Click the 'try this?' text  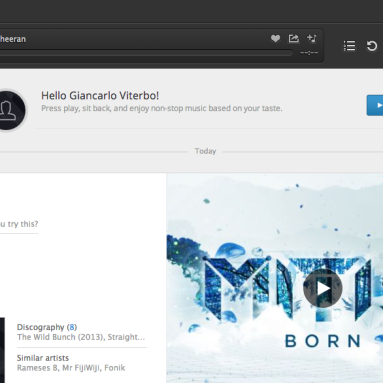[23, 224]
